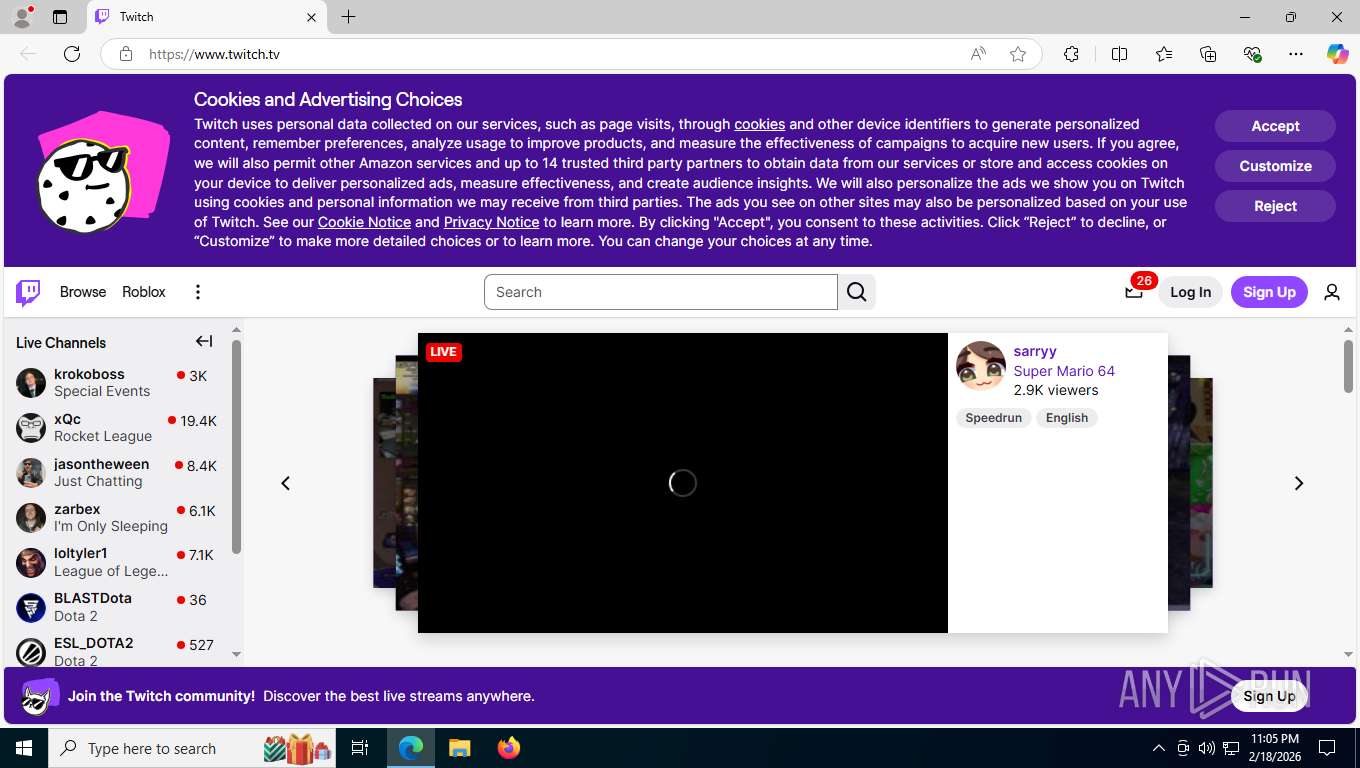1360x768 pixels.
Task: Click jasontheween channel avatar
Action: [x=31, y=473]
